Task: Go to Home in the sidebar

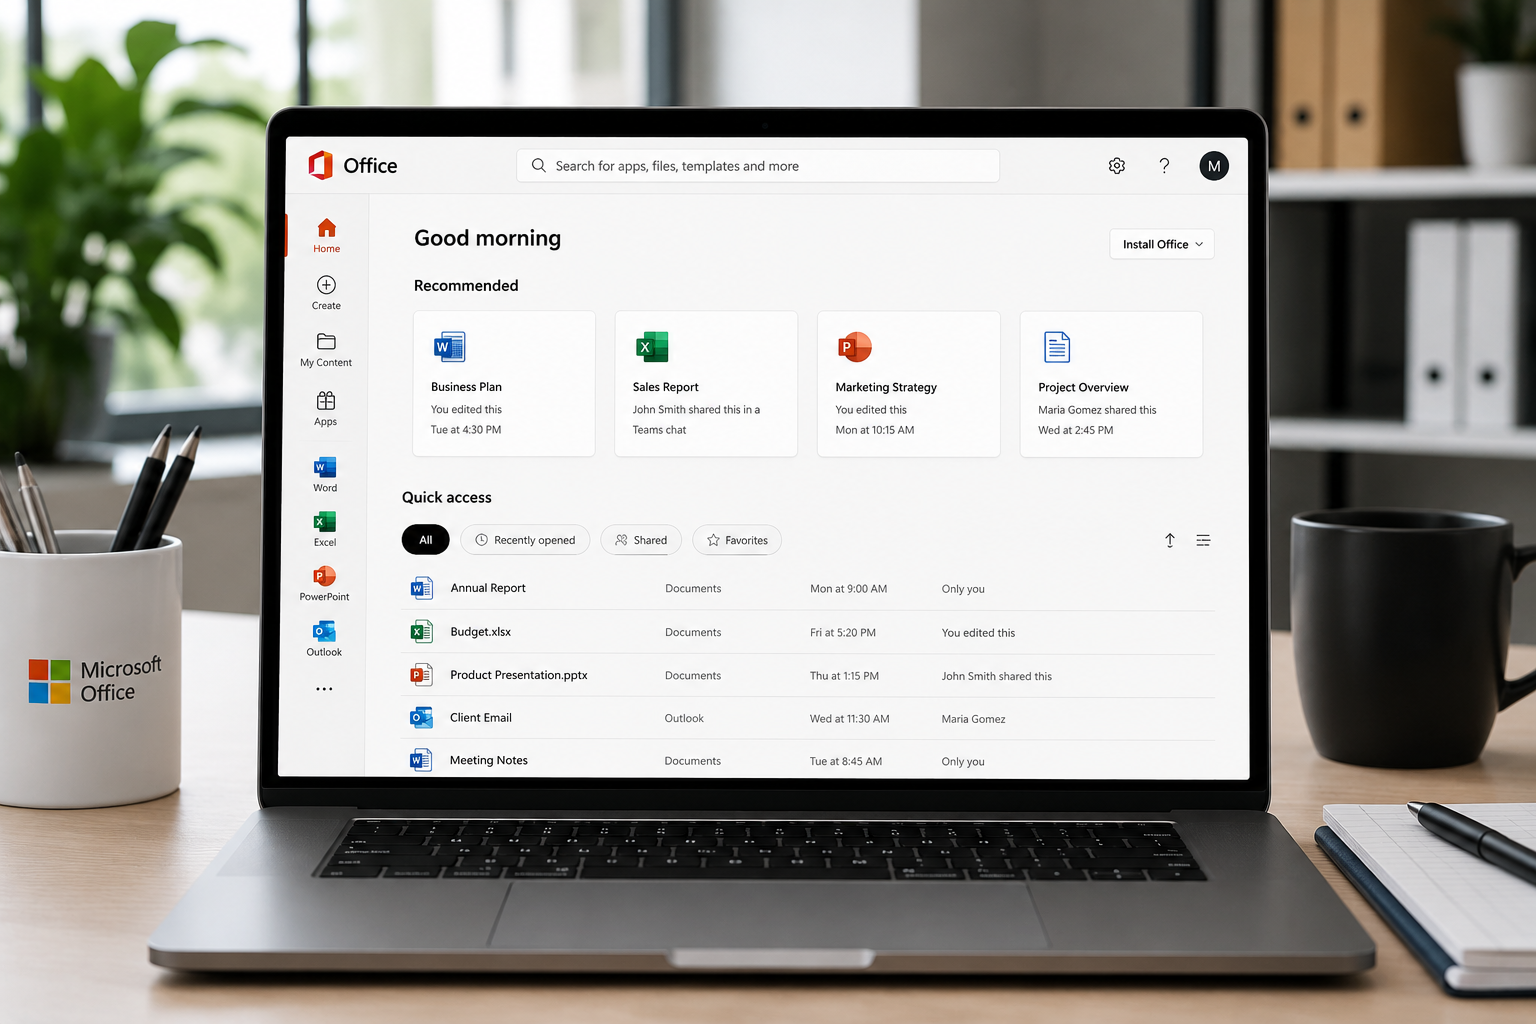Action: click(326, 235)
